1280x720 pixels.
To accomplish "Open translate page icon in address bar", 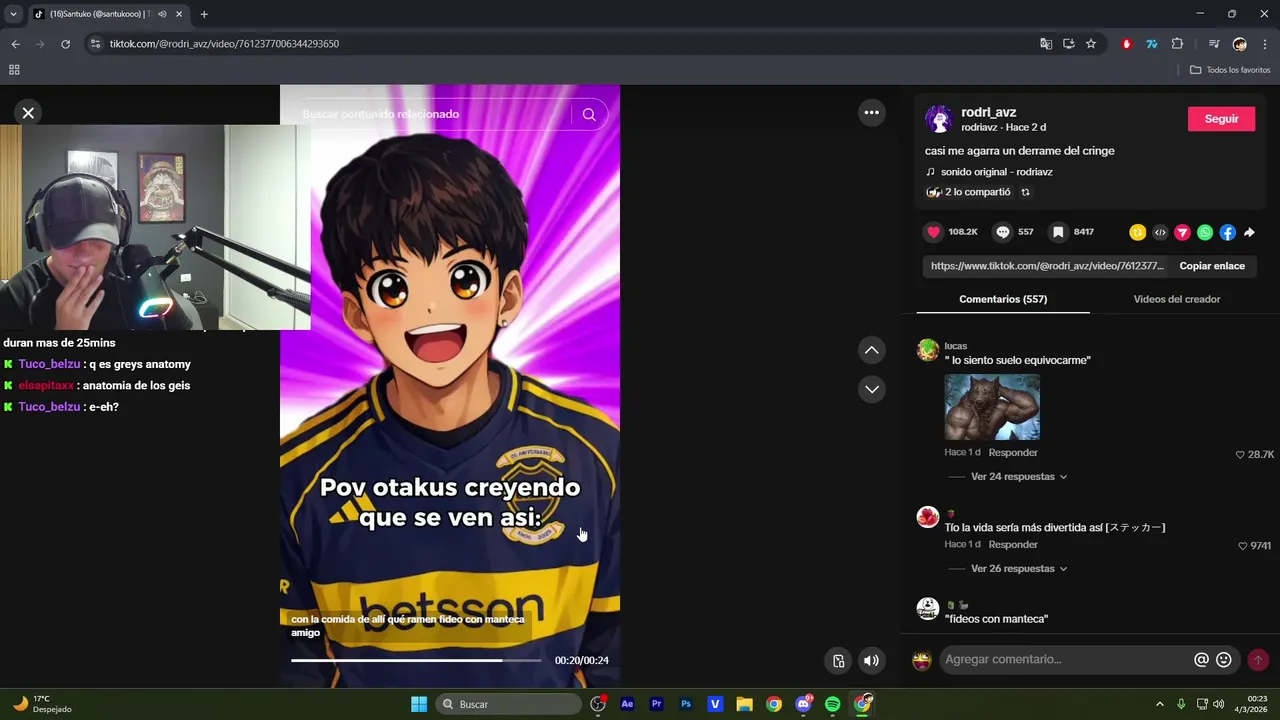I will (x=1046, y=44).
